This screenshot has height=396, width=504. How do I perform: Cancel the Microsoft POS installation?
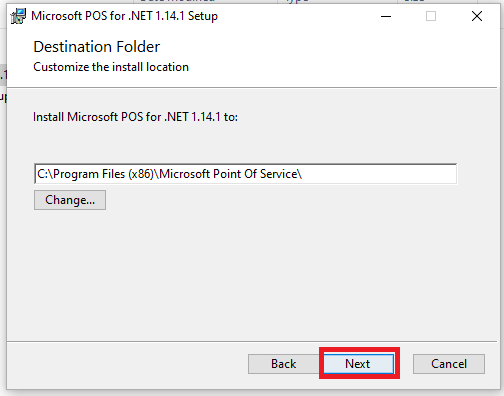[449, 364]
